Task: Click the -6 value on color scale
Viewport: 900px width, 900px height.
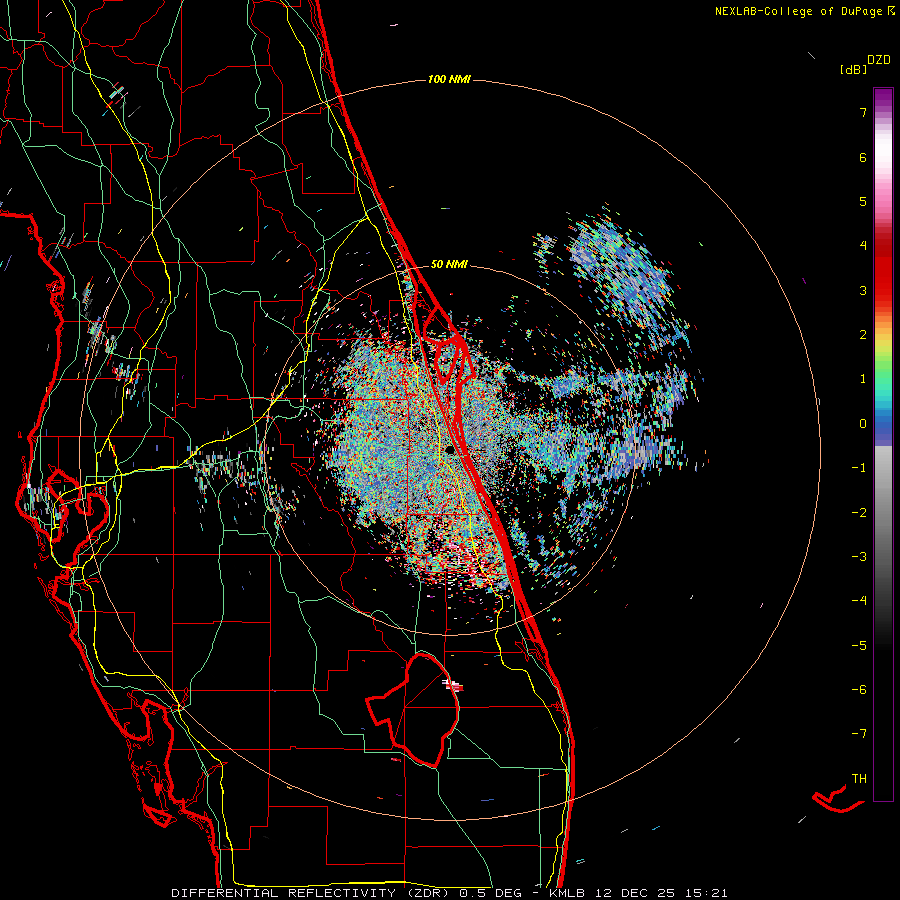Action: click(859, 690)
